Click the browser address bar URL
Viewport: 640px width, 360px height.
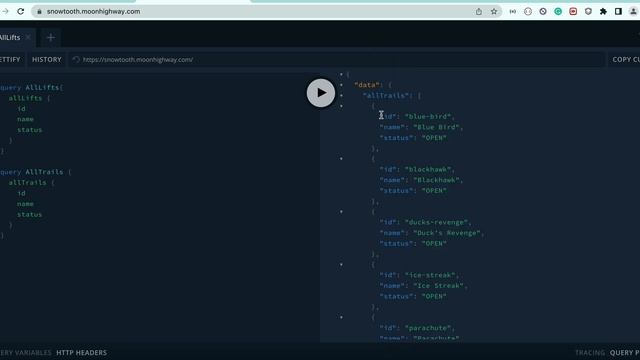click(x=93, y=11)
